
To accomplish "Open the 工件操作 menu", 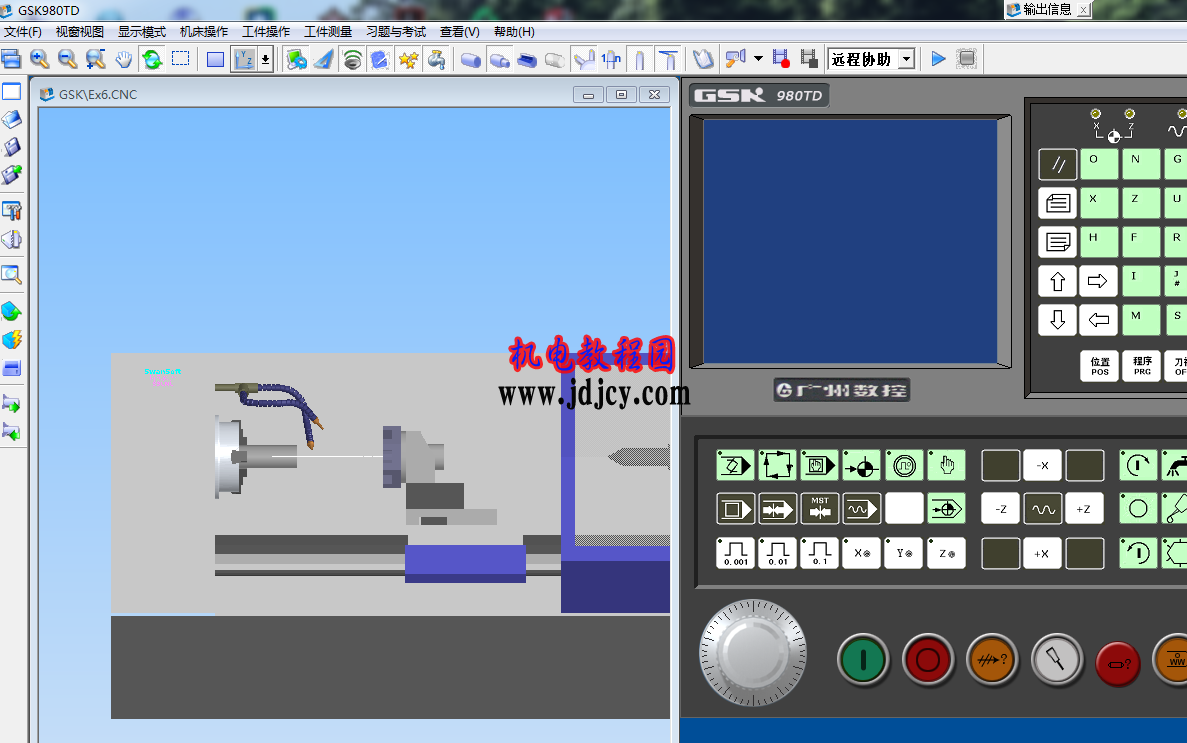I will (x=266, y=32).
